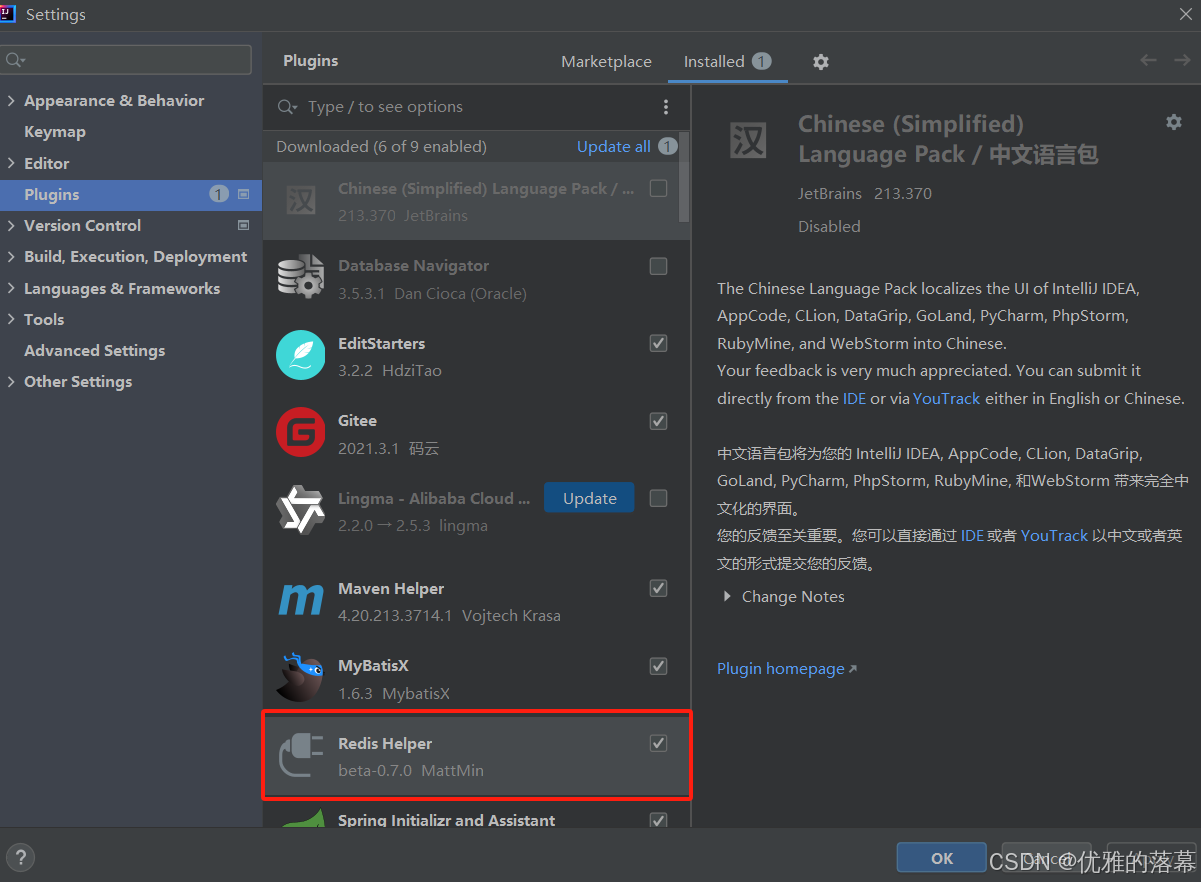Open Advanced Settings page
The width and height of the screenshot is (1201, 882).
95,351
